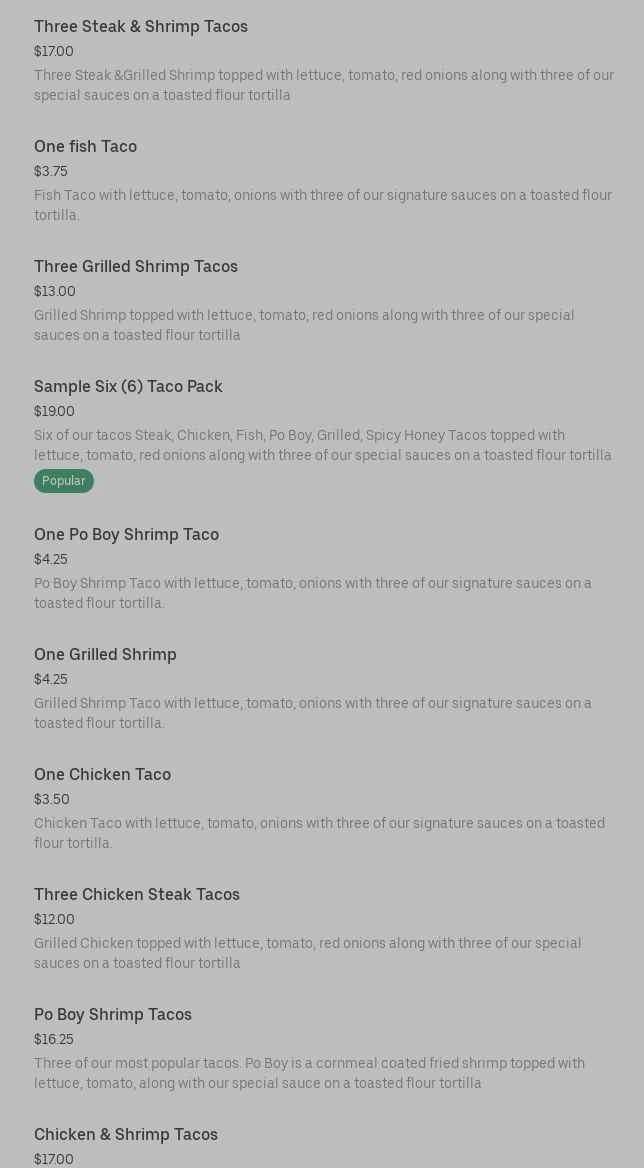Click the $19.00 price of the Taco Pack
Image resolution: width=644 pixels, height=1168 pixels.
pyautogui.click(x=54, y=412)
